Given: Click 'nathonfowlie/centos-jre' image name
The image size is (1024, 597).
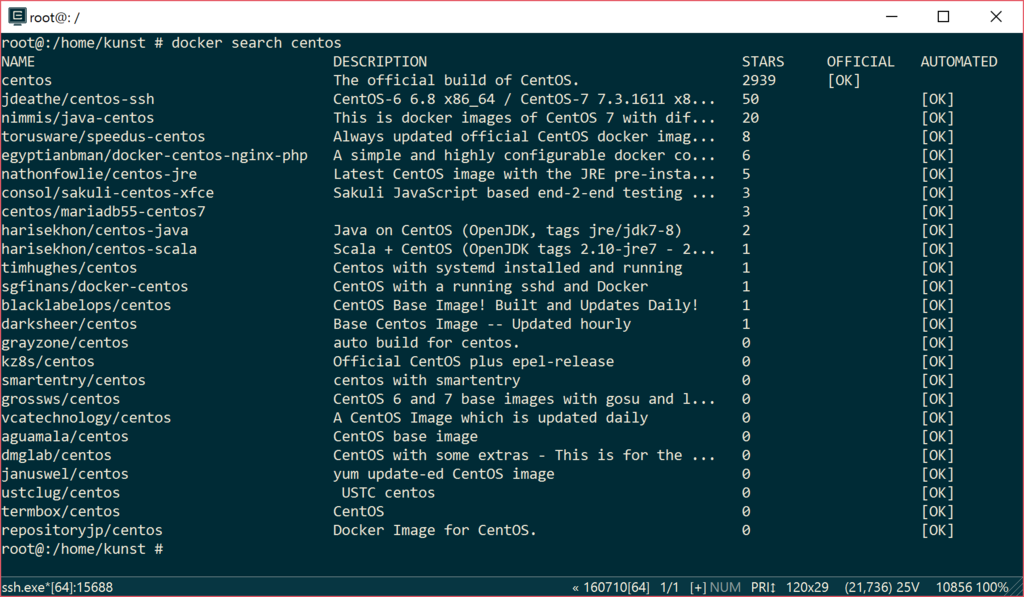Looking at the screenshot, I should point(99,174).
